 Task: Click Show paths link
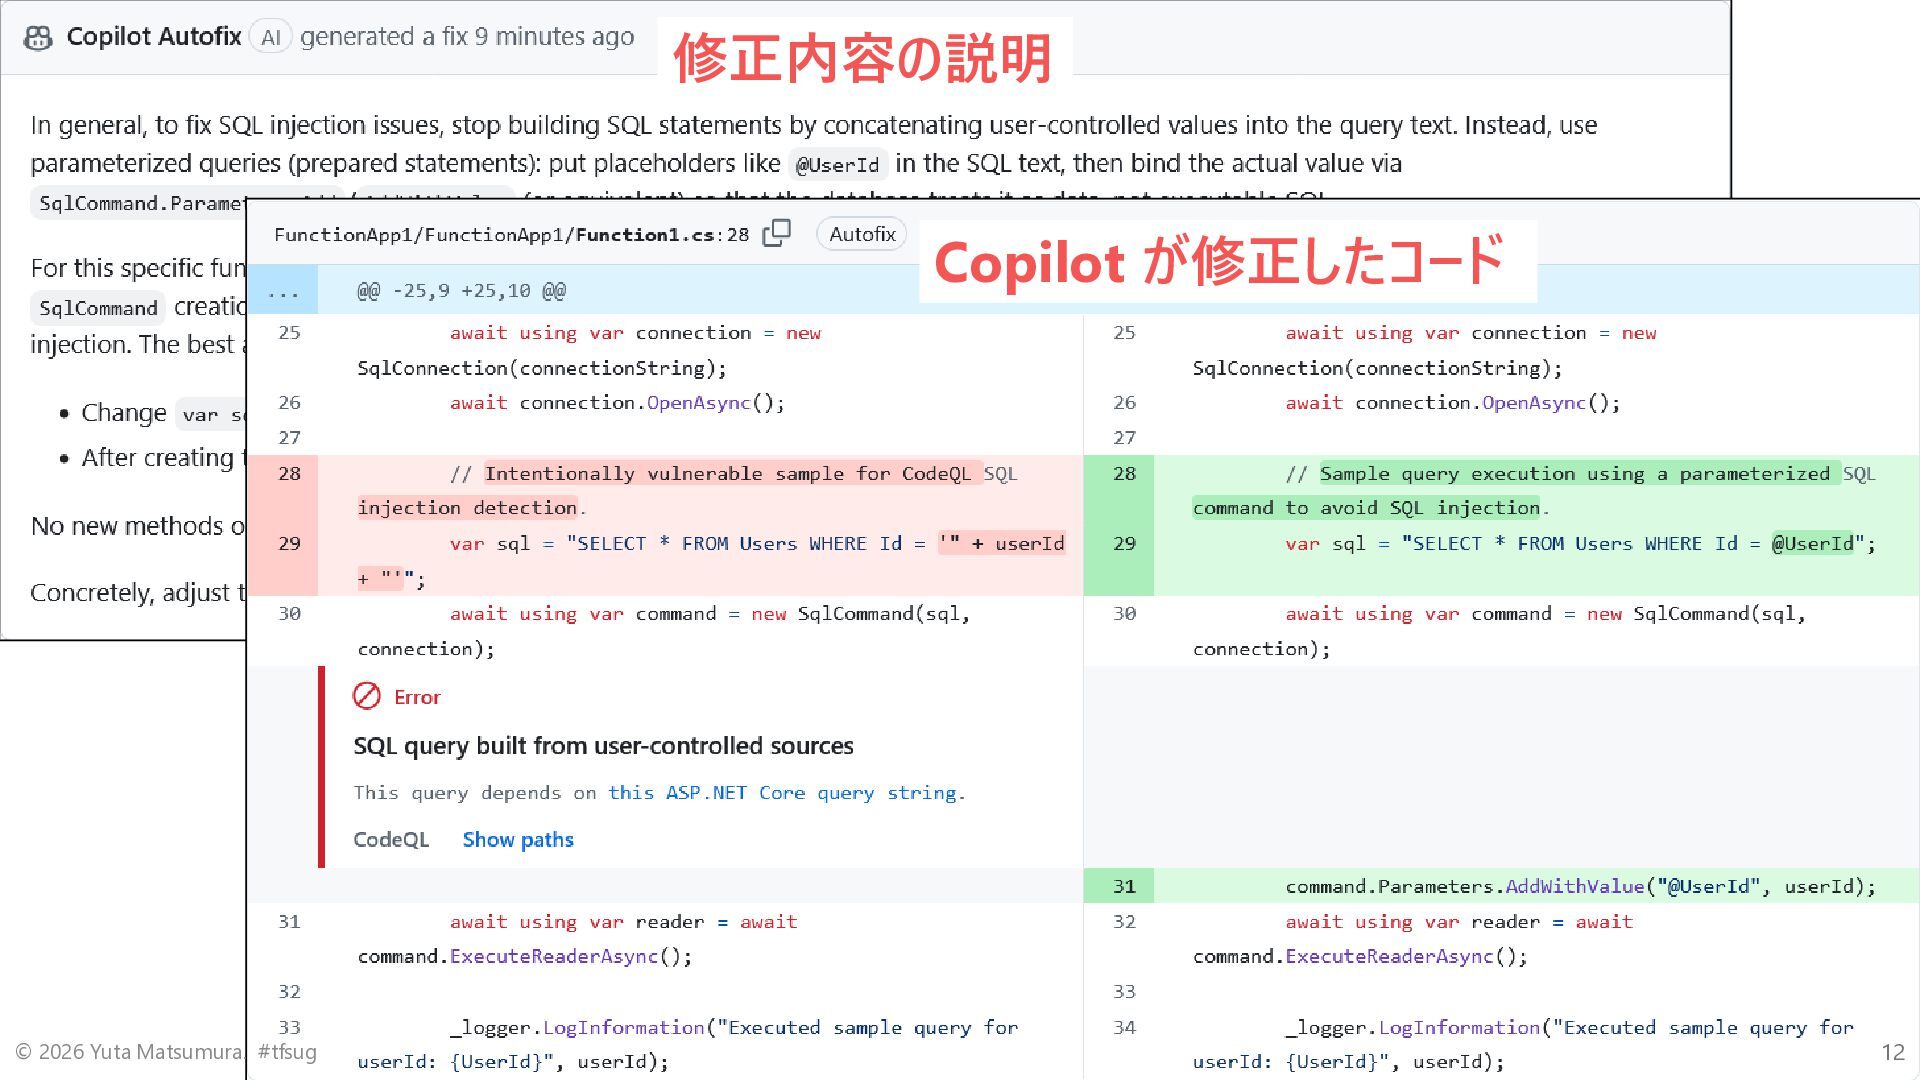[x=518, y=840]
